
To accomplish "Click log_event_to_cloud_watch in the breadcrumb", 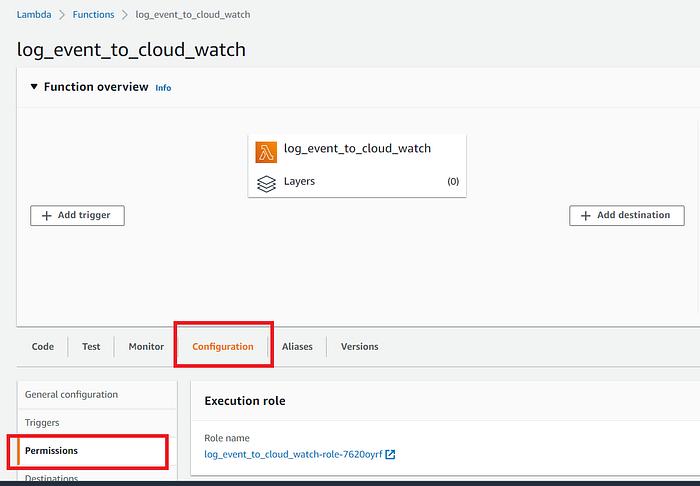I will click(x=193, y=15).
